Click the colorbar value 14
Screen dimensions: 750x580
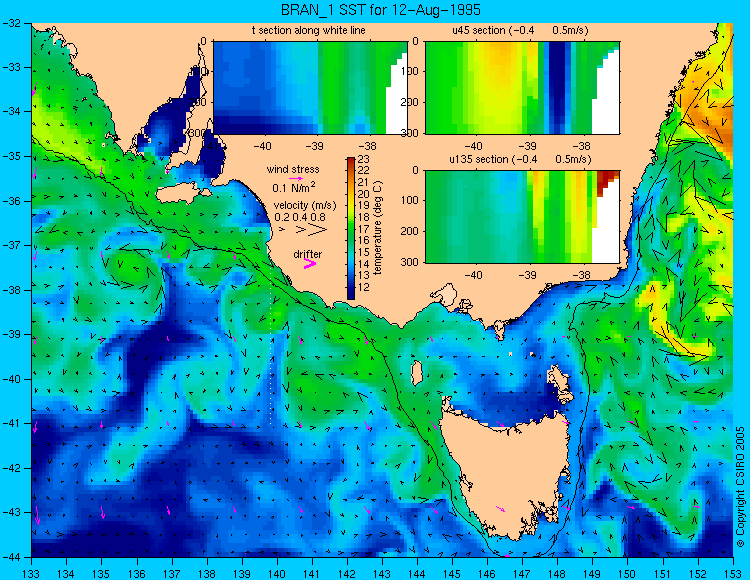click(364, 264)
